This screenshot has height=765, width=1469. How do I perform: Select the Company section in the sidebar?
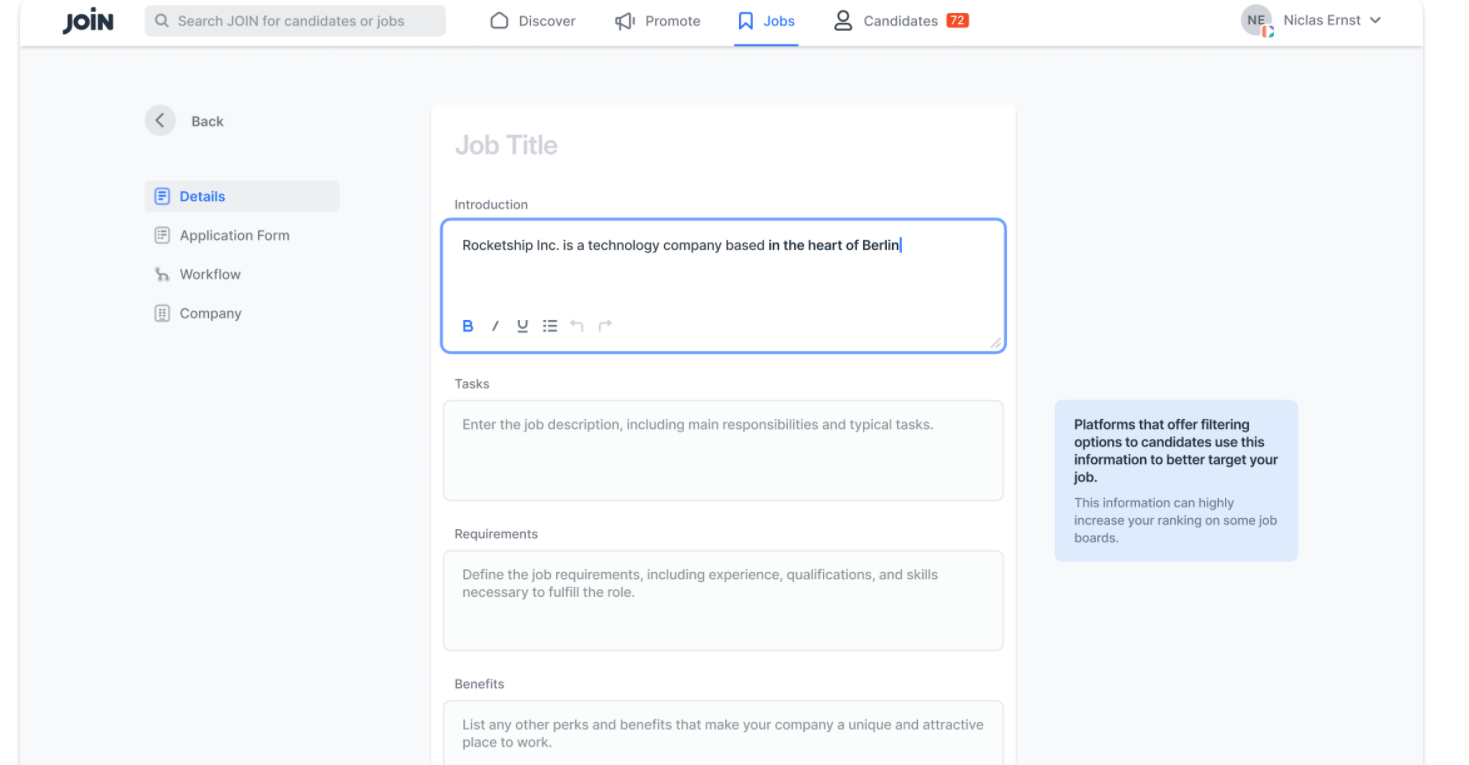tap(210, 313)
